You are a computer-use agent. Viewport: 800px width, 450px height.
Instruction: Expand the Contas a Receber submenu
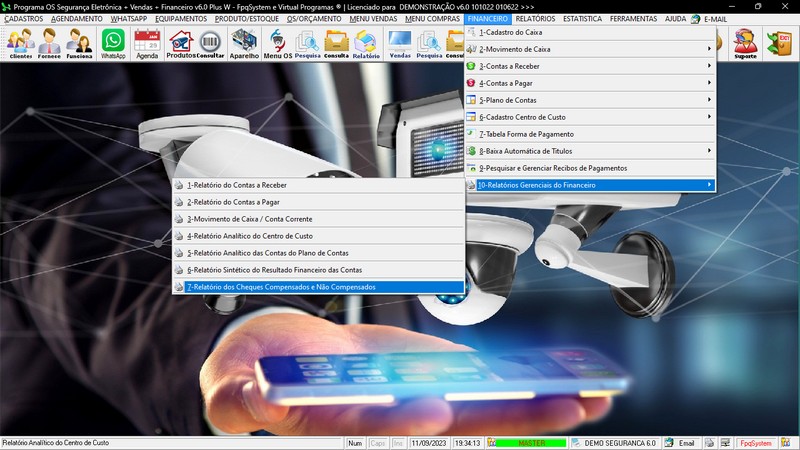[590, 66]
